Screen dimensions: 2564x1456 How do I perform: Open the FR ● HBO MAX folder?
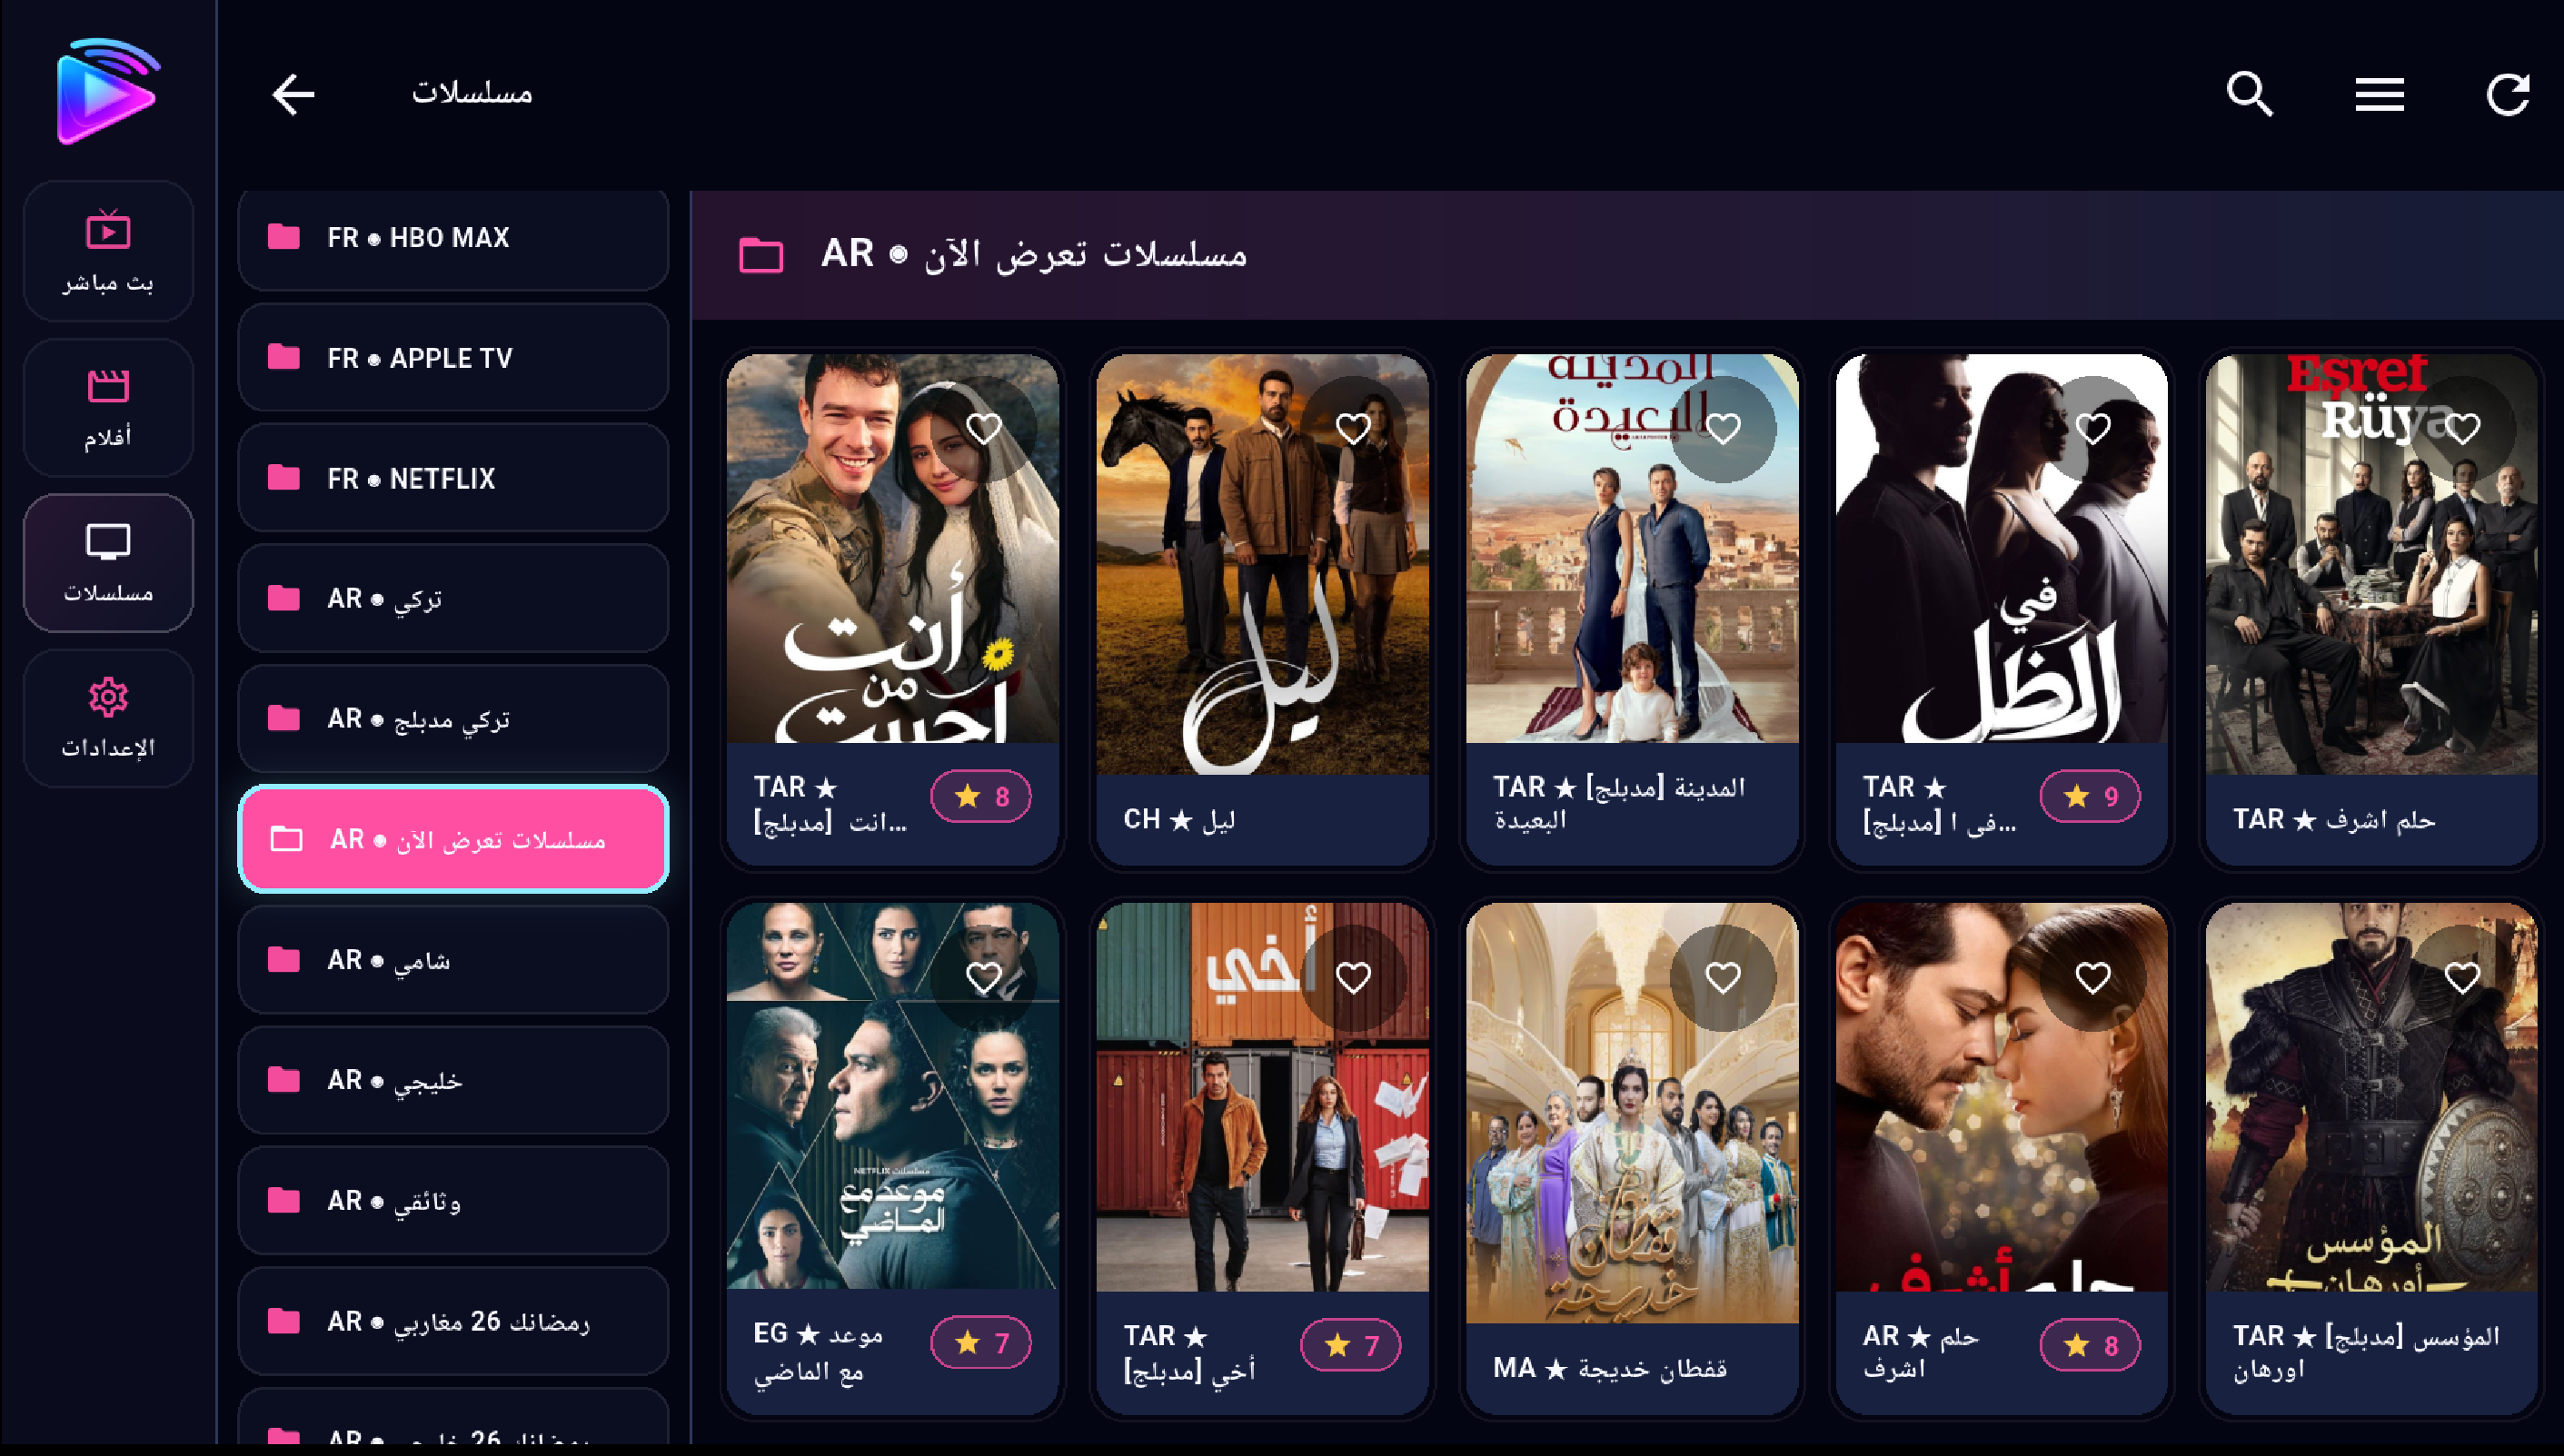(453, 238)
